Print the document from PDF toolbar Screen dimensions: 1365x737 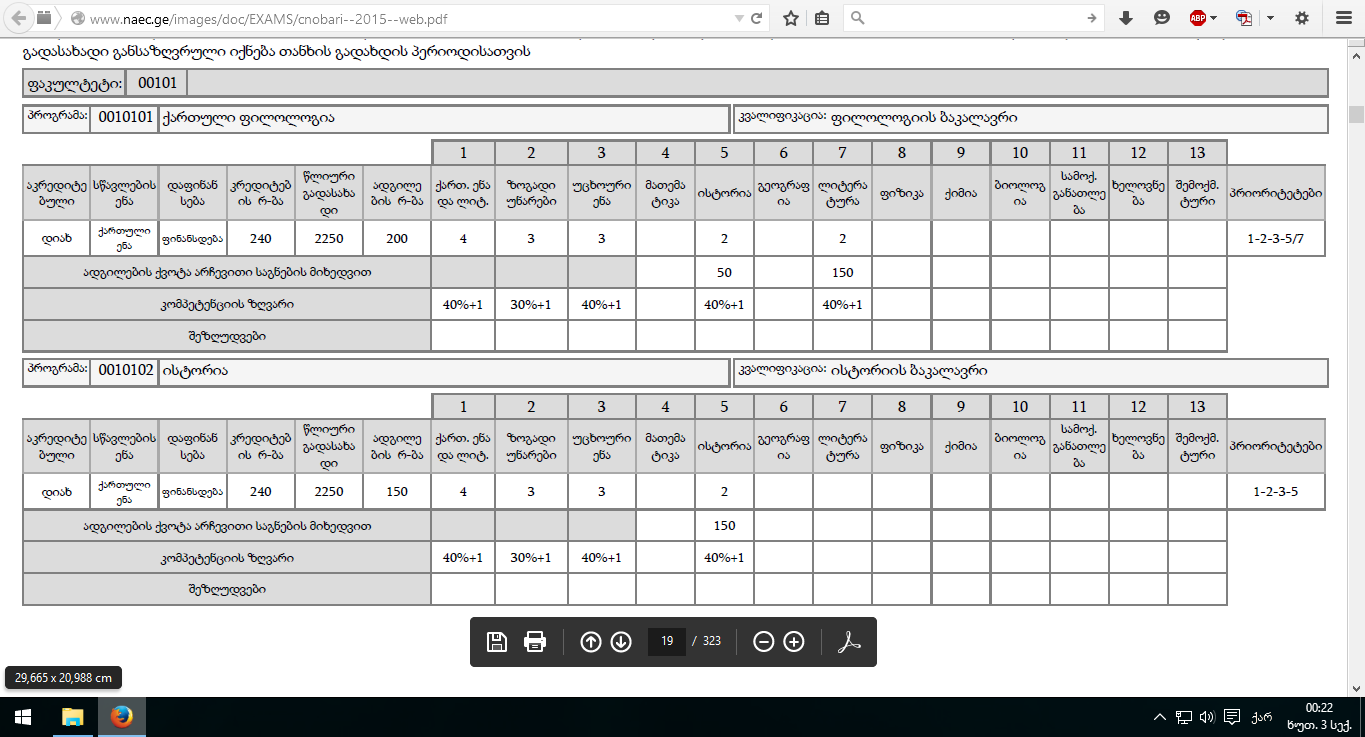tap(535, 642)
